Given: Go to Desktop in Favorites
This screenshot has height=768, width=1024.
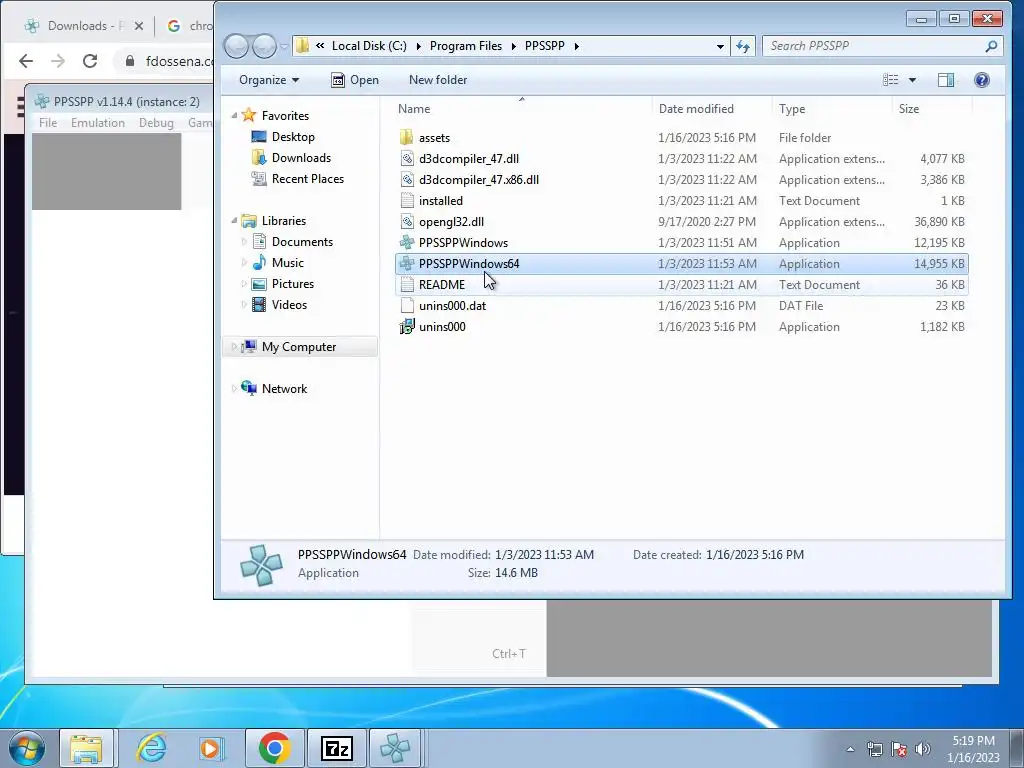Looking at the screenshot, I should 293,136.
